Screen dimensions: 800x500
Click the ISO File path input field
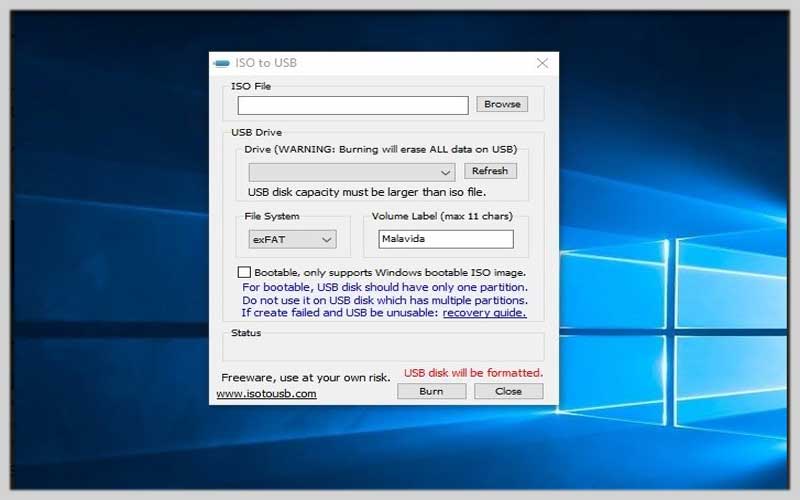[x=353, y=105]
